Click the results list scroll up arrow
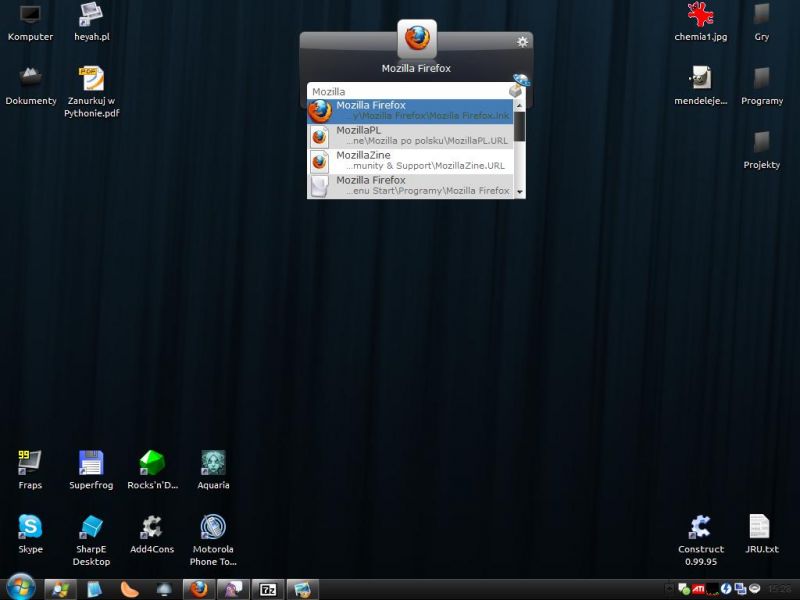Viewport: 800px width, 600px height. pos(519,105)
